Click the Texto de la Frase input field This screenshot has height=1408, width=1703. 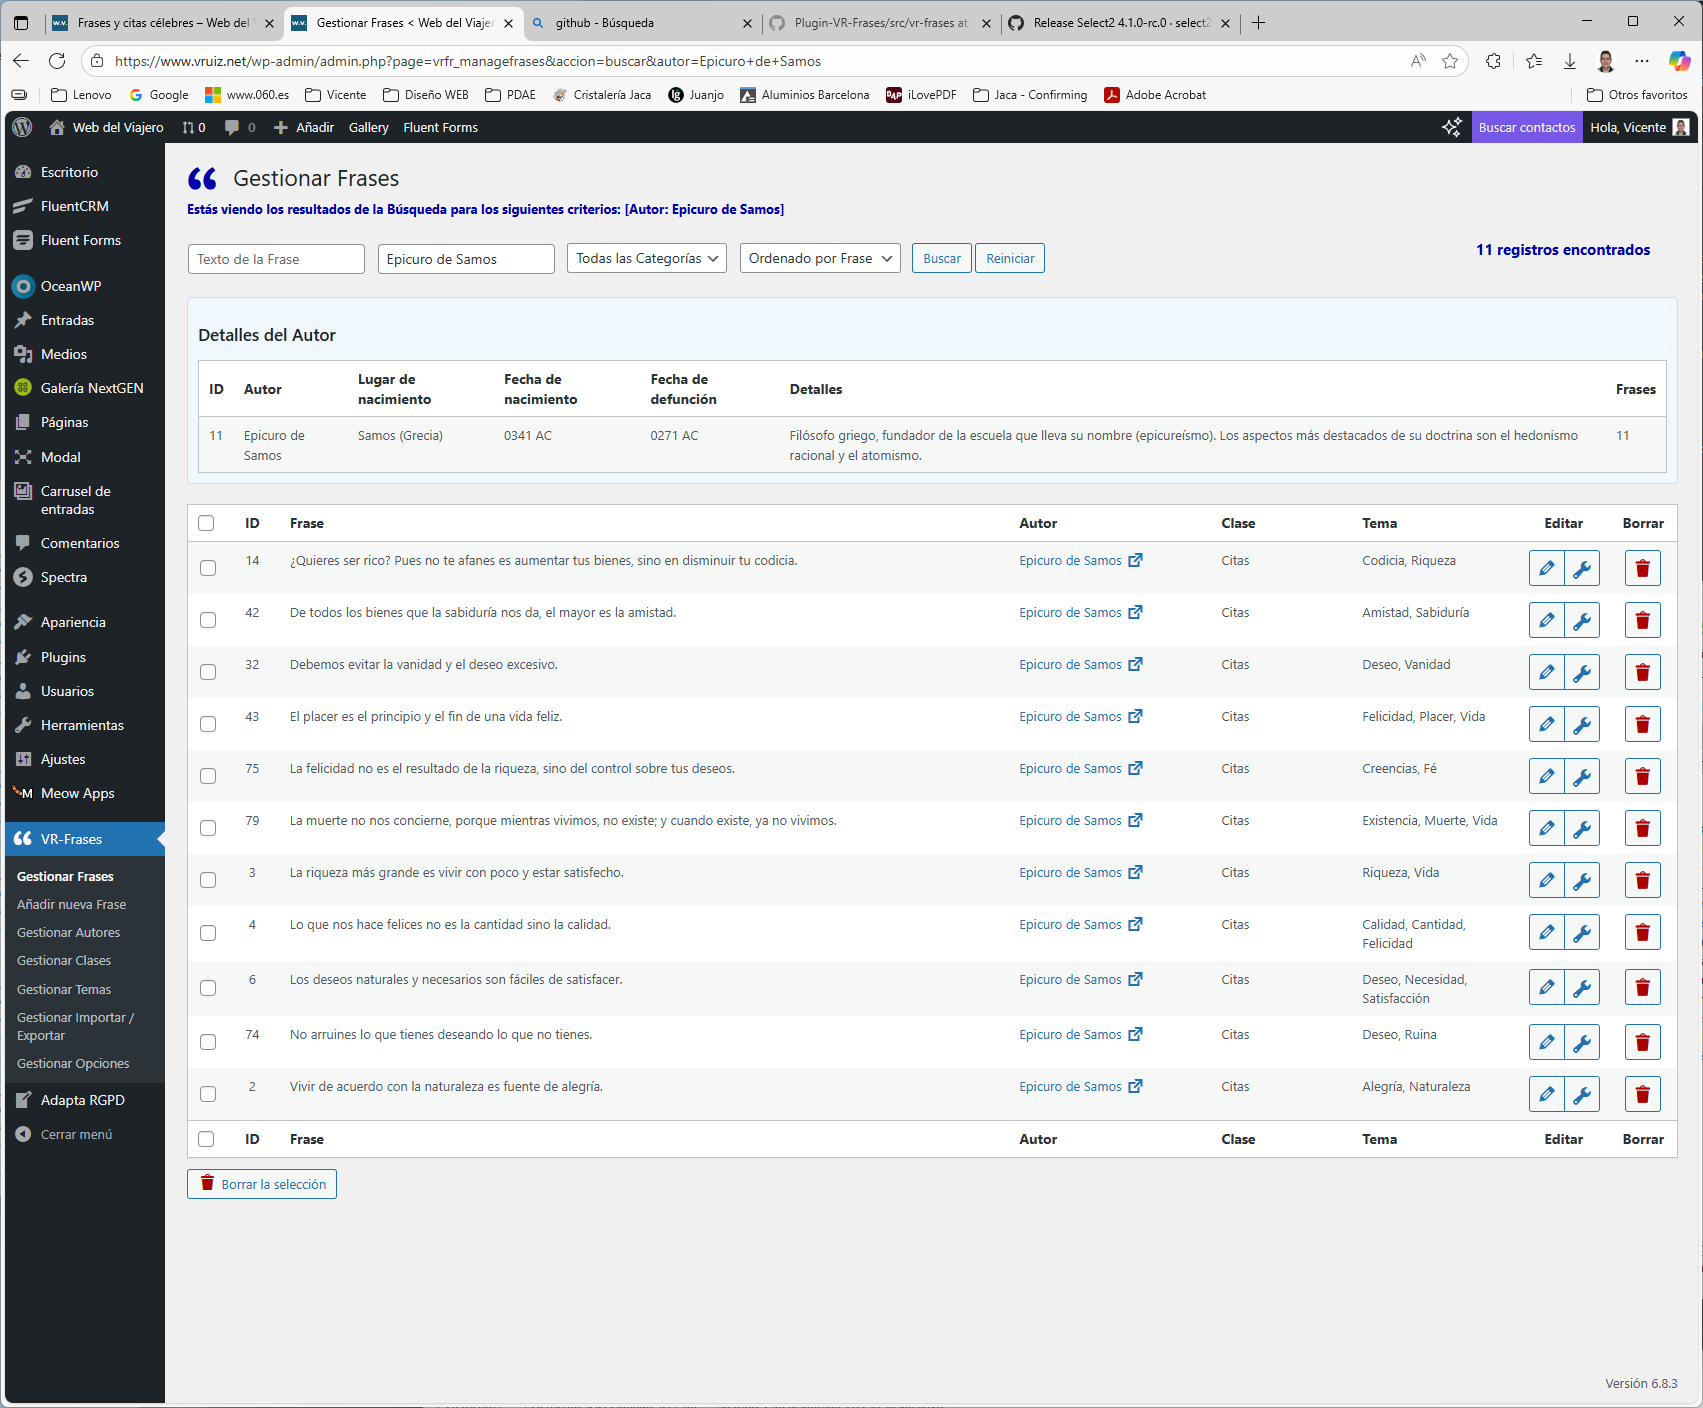(x=275, y=258)
